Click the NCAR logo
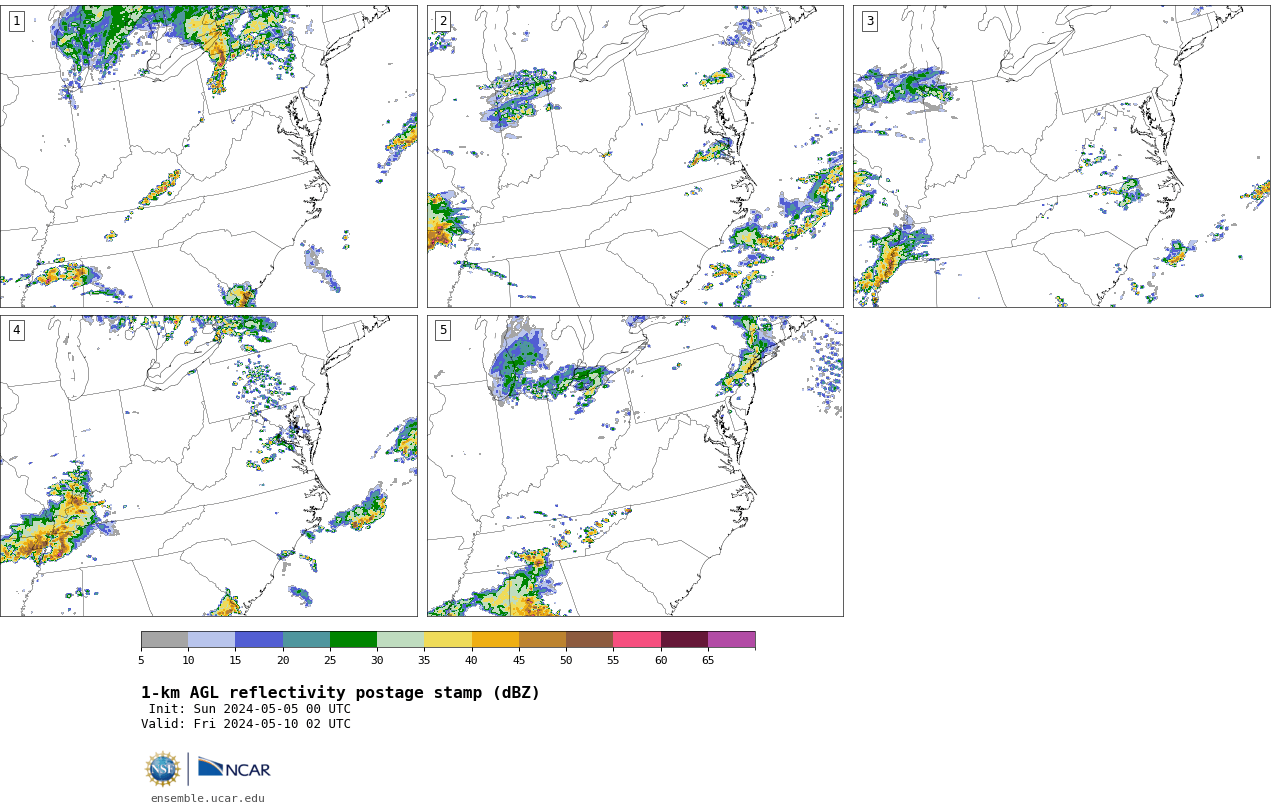1280x809 pixels. pos(234,768)
